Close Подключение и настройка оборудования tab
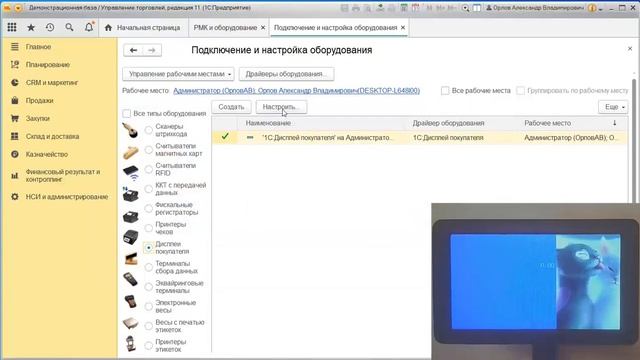This screenshot has width=640, height=360. (x=403, y=27)
